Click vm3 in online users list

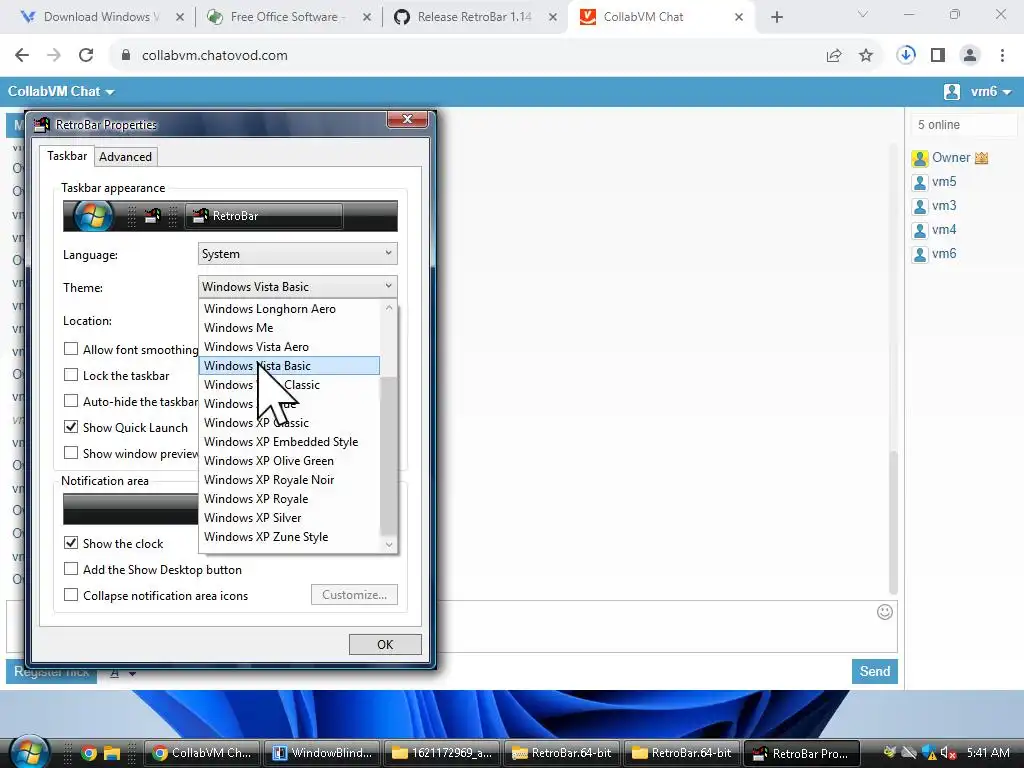[x=944, y=206]
